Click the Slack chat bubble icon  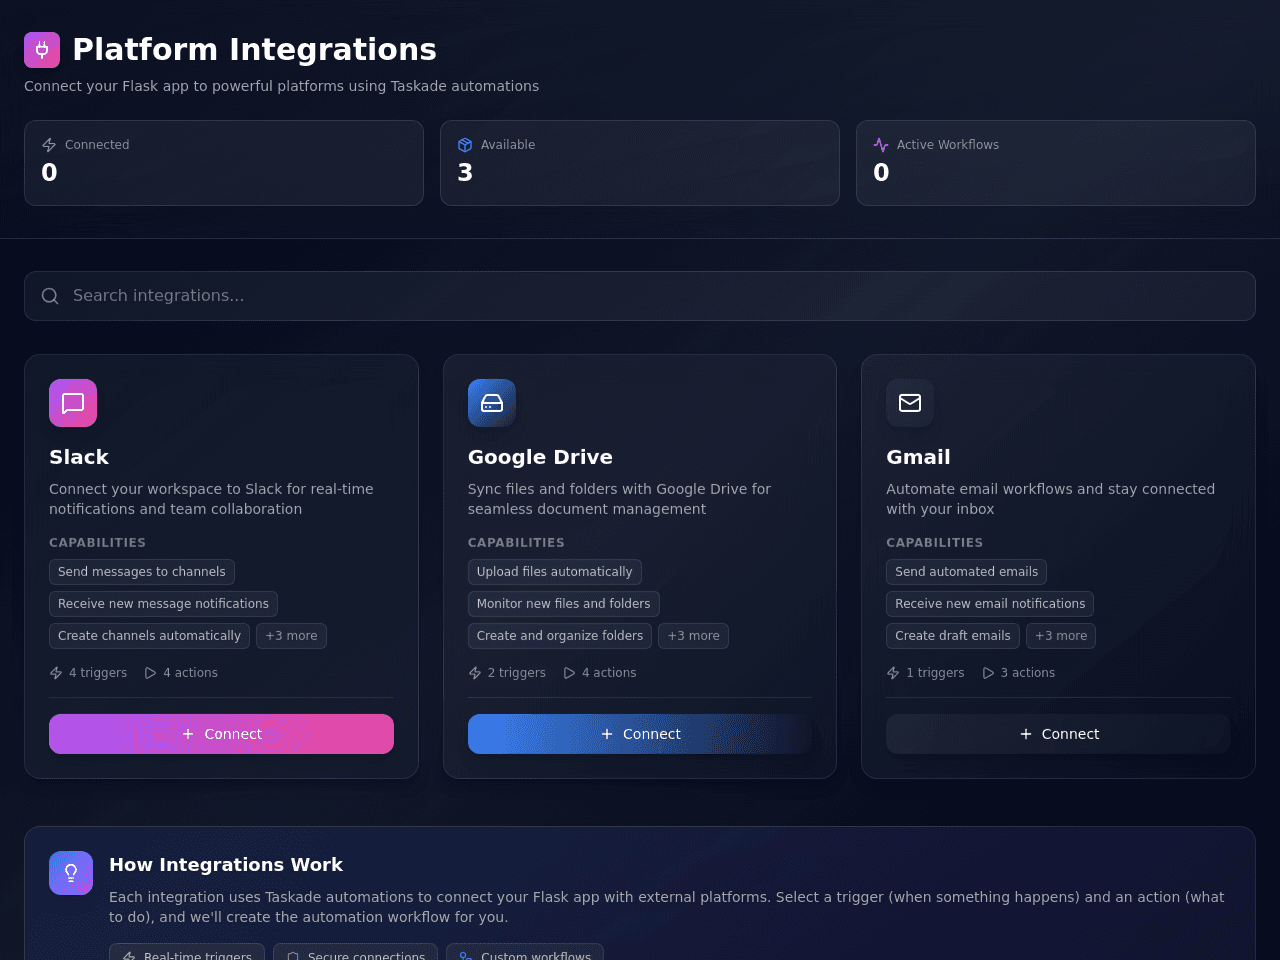[73, 403]
